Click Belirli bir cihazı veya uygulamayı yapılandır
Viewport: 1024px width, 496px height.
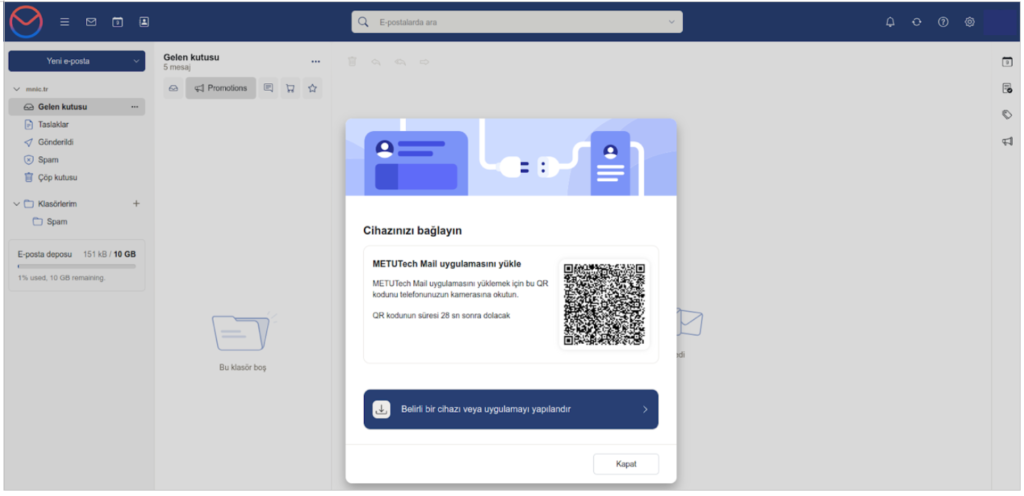pos(510,409)
